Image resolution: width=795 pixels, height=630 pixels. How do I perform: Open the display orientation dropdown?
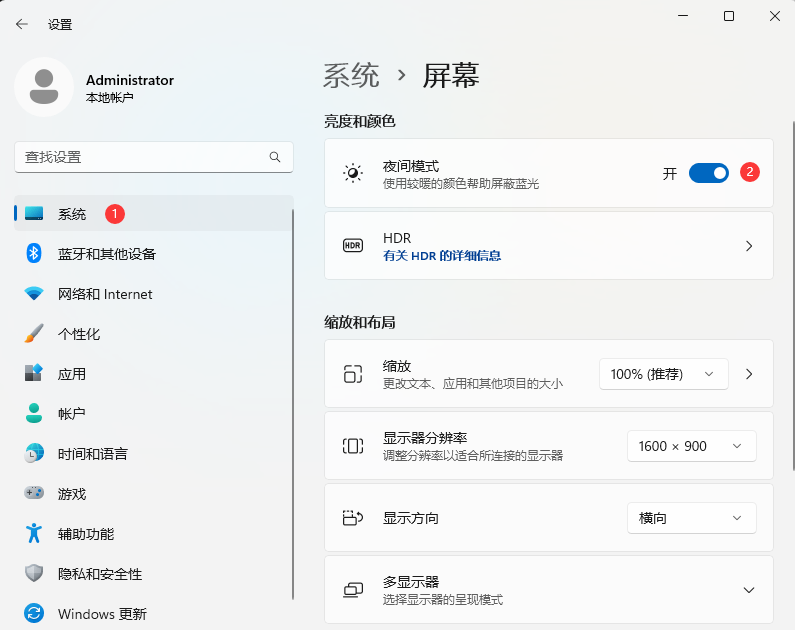[x=691, y=518]
